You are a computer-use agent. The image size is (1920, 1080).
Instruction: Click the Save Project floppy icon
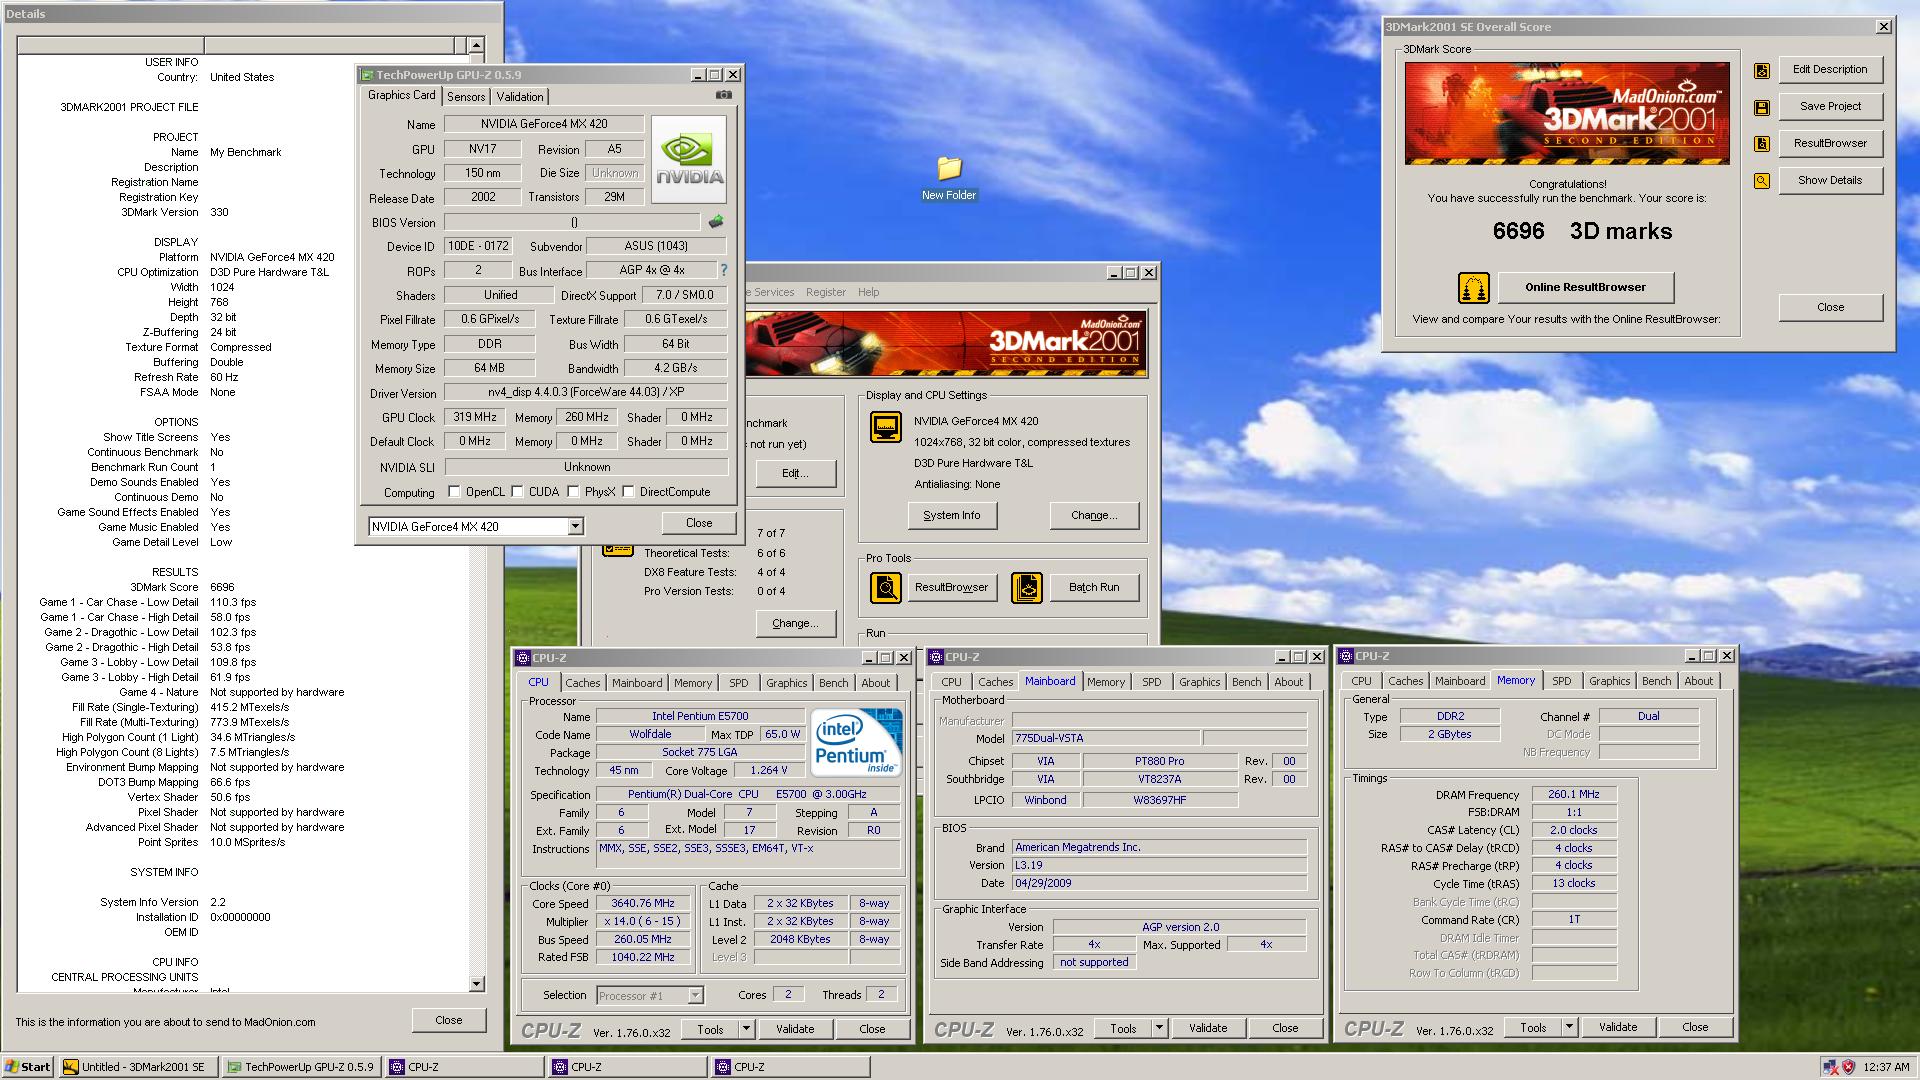(1762, 107)
